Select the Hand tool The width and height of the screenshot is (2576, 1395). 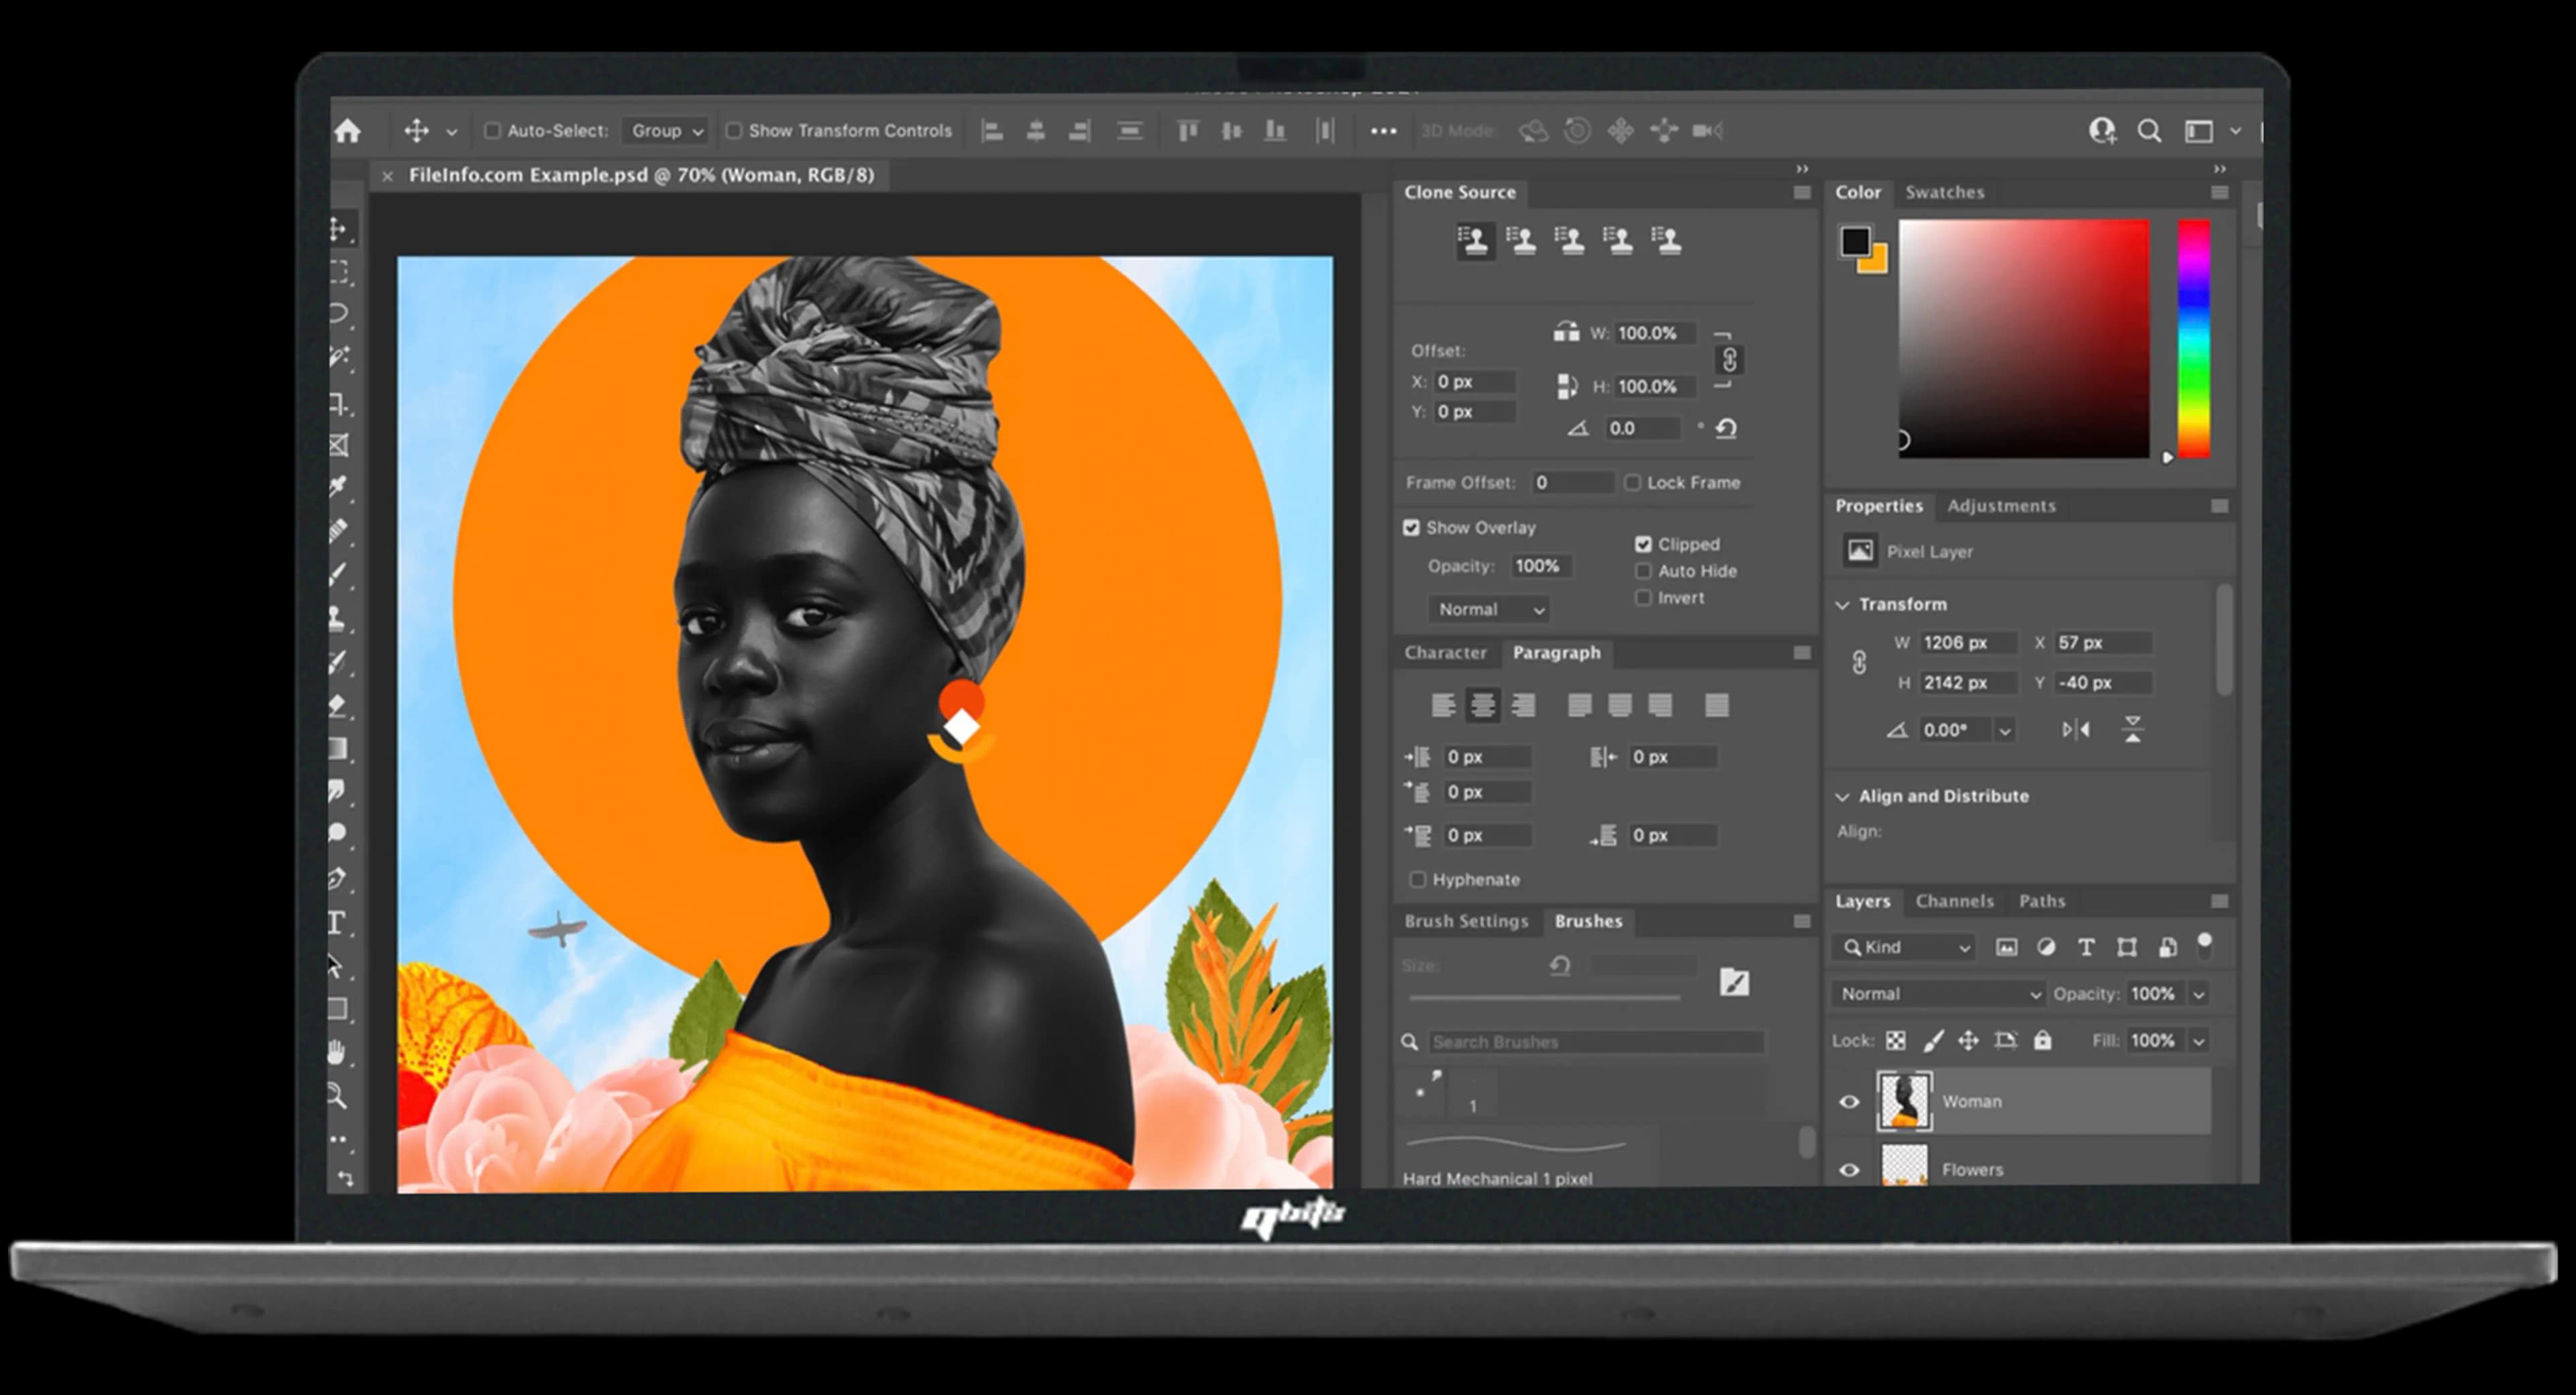pos(337,1052)
